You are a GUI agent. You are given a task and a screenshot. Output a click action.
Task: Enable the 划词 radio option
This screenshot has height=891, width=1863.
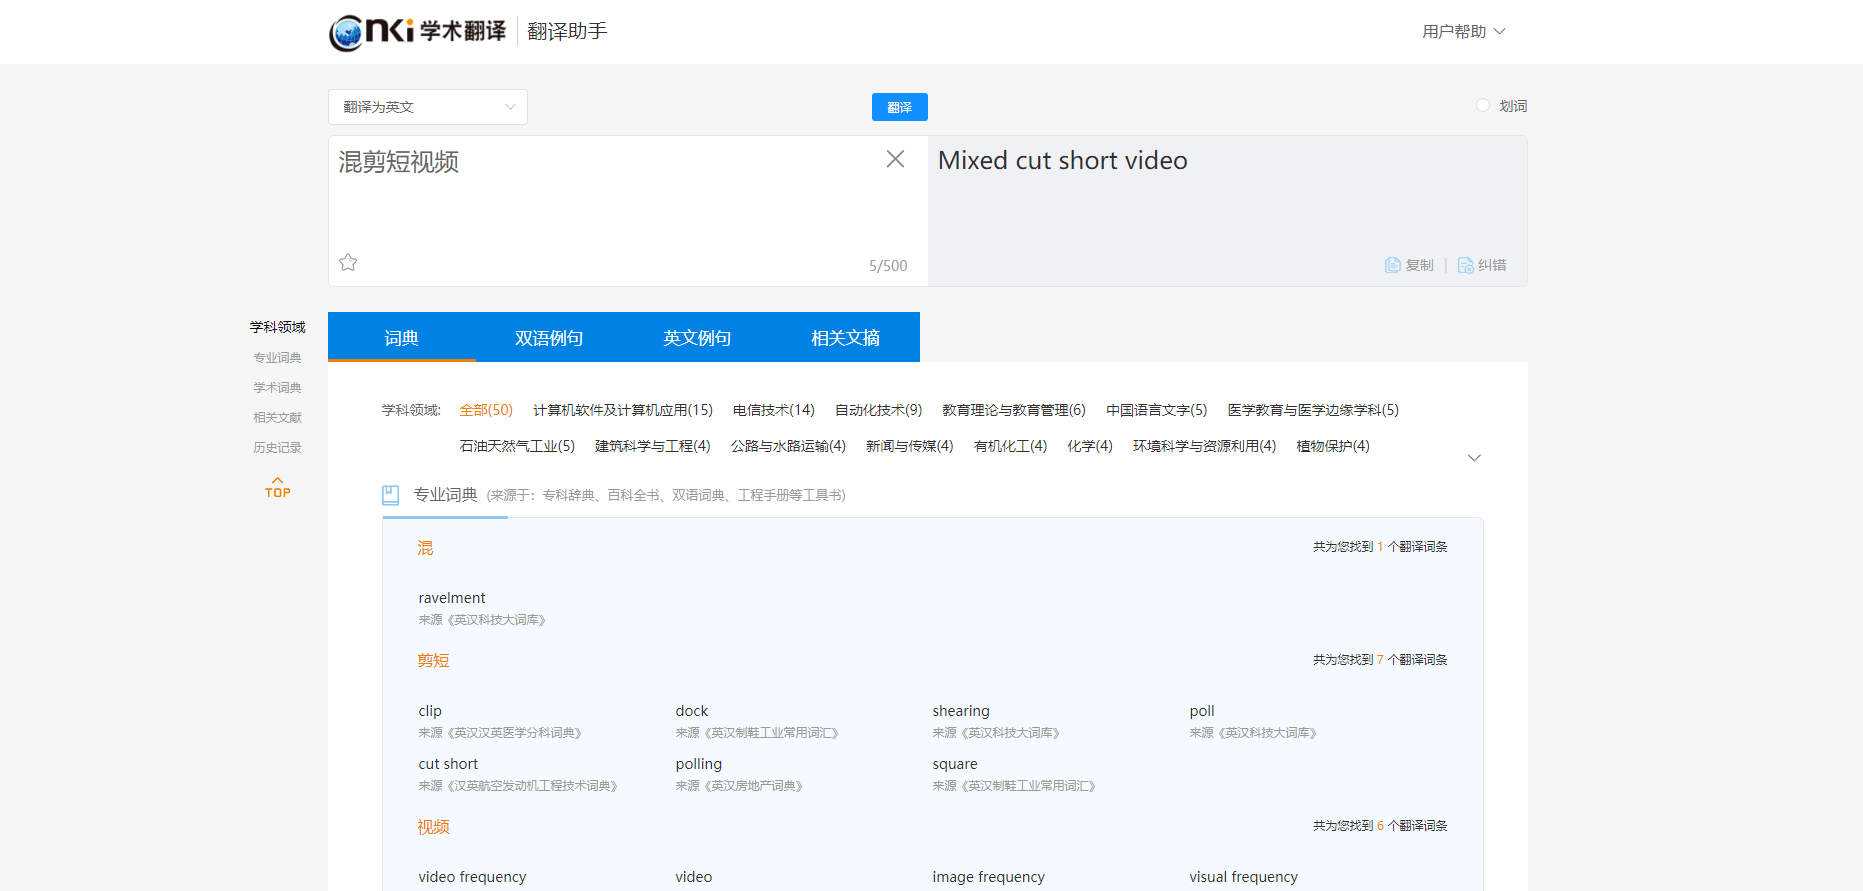1483,105
